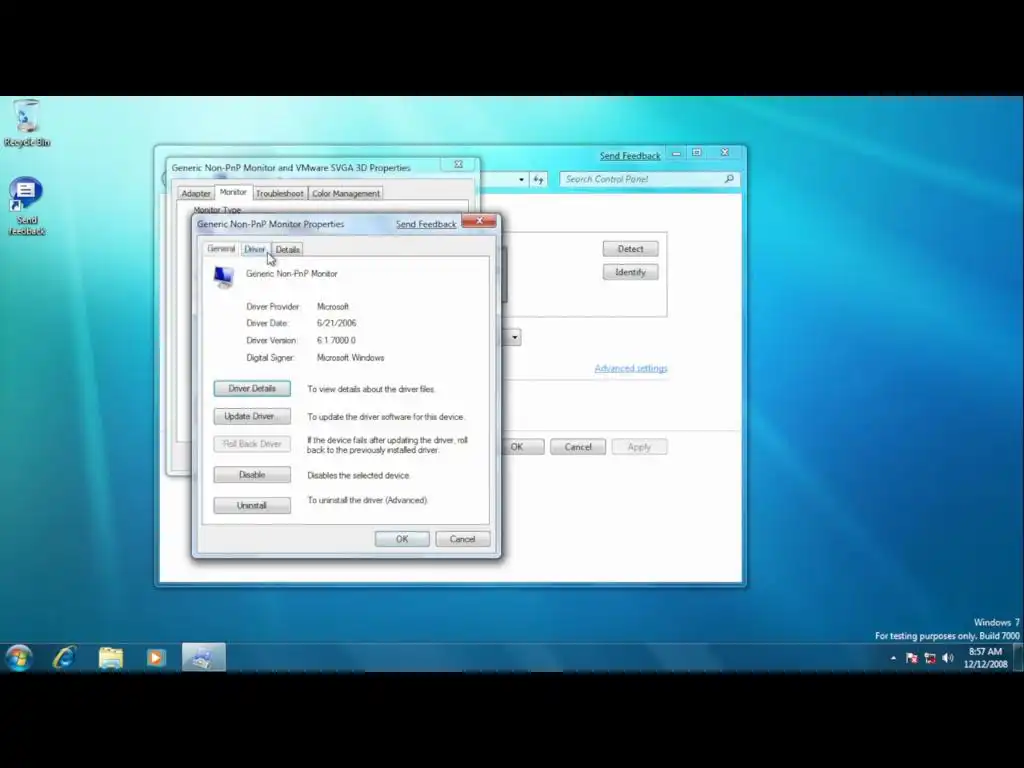This screenshot has height=768, width=1024.
Task: Click Cancel in the Control Panel window
Action: 578,447
